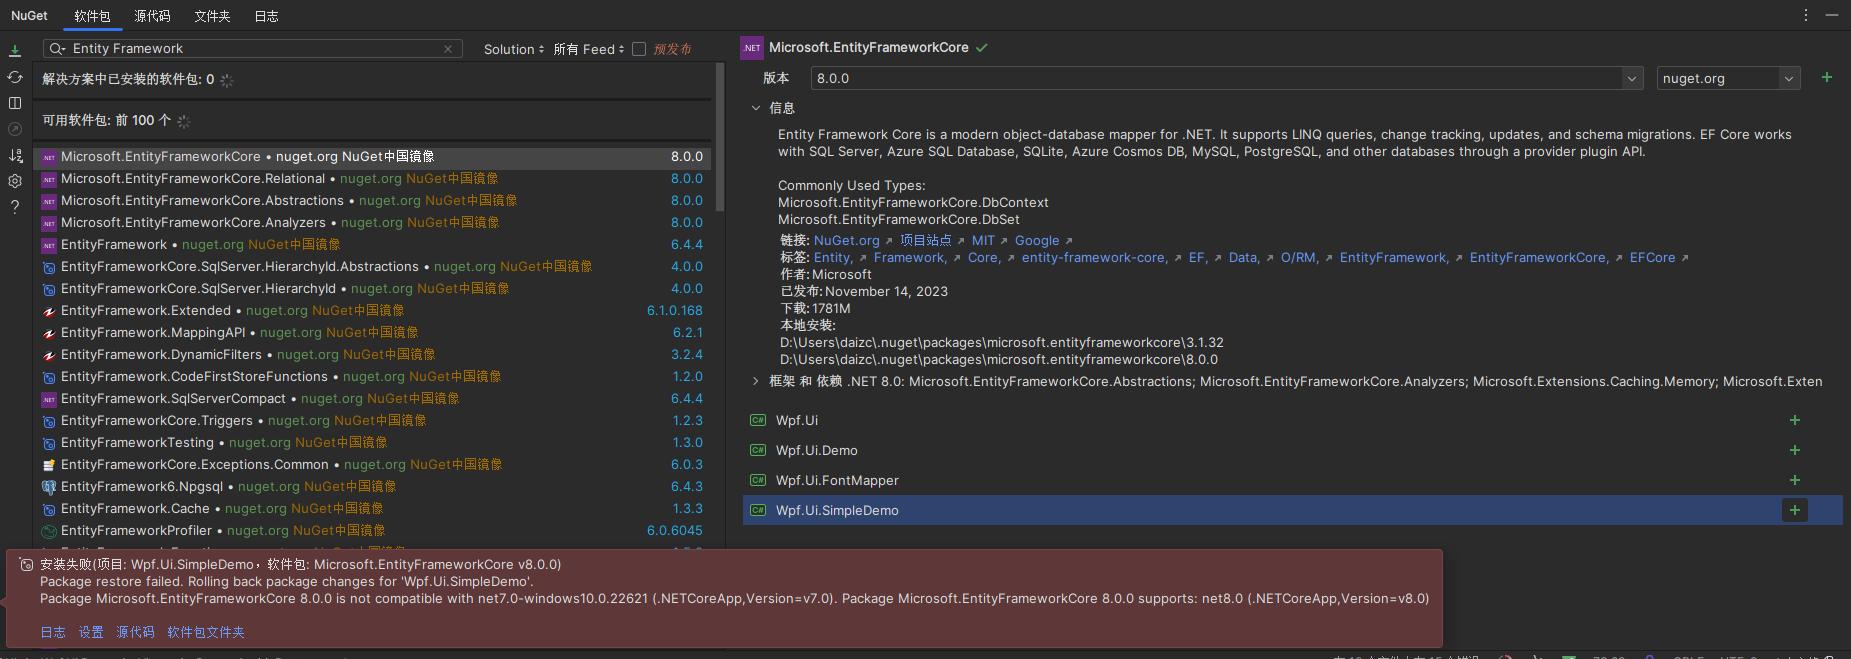The height and width of the screenshot is (659, 1851).
Task: Select EntityFrameworkTesting package row
Action: pyautogui.click(x=374, y=443)
